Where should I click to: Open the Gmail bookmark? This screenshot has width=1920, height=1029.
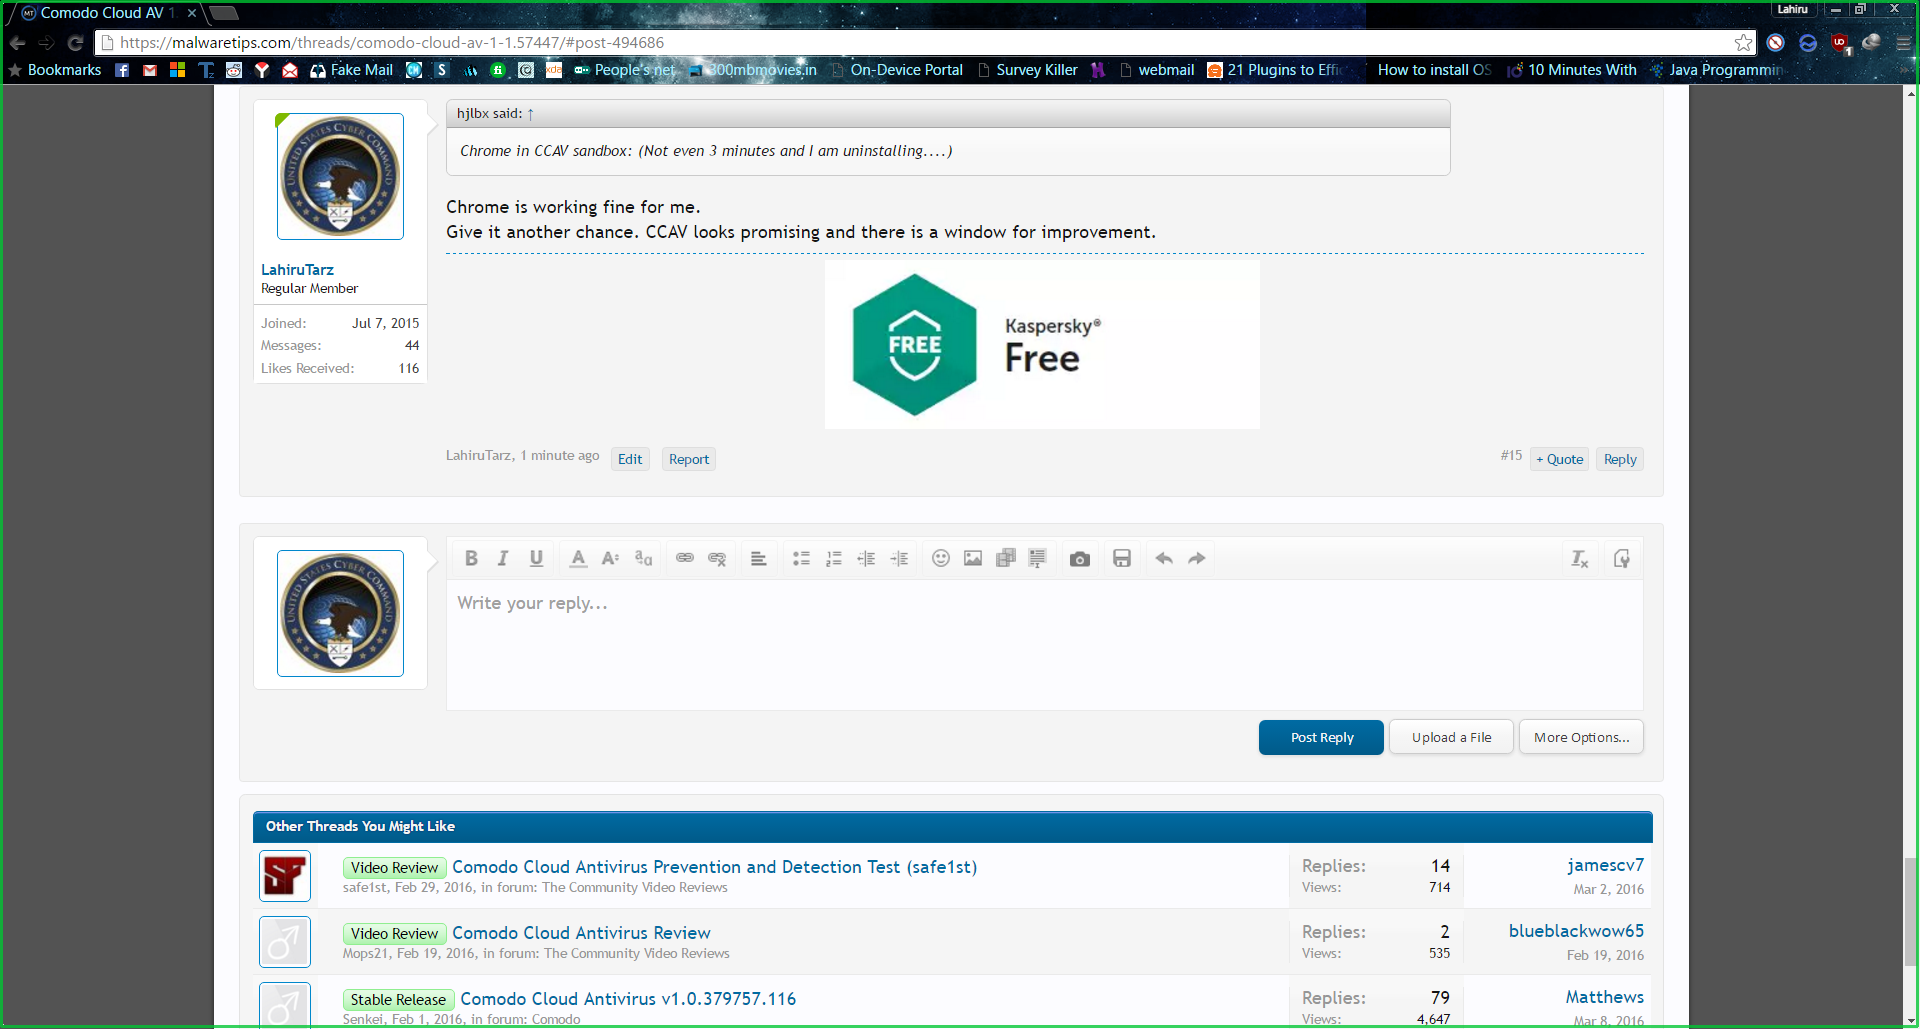tap(150, 70)
